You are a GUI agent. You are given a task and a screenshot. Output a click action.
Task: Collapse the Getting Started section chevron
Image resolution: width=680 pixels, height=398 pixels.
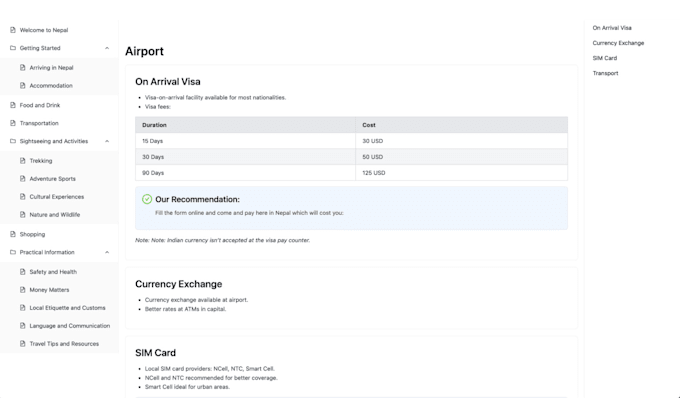coord(107,48)
